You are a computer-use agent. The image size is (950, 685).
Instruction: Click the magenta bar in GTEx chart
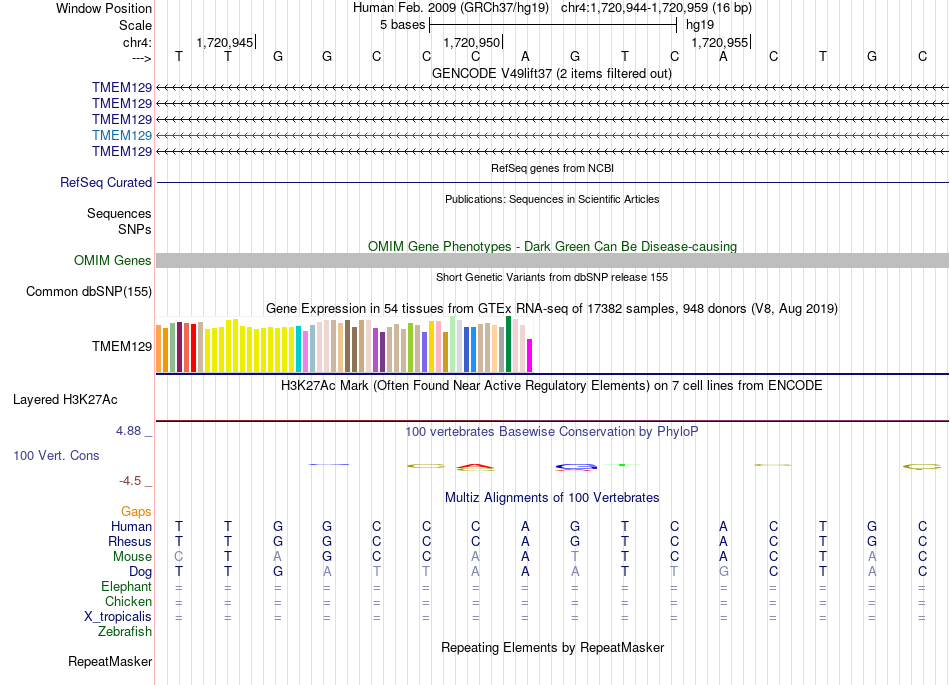pyautogui.click(x=530, y=356)
